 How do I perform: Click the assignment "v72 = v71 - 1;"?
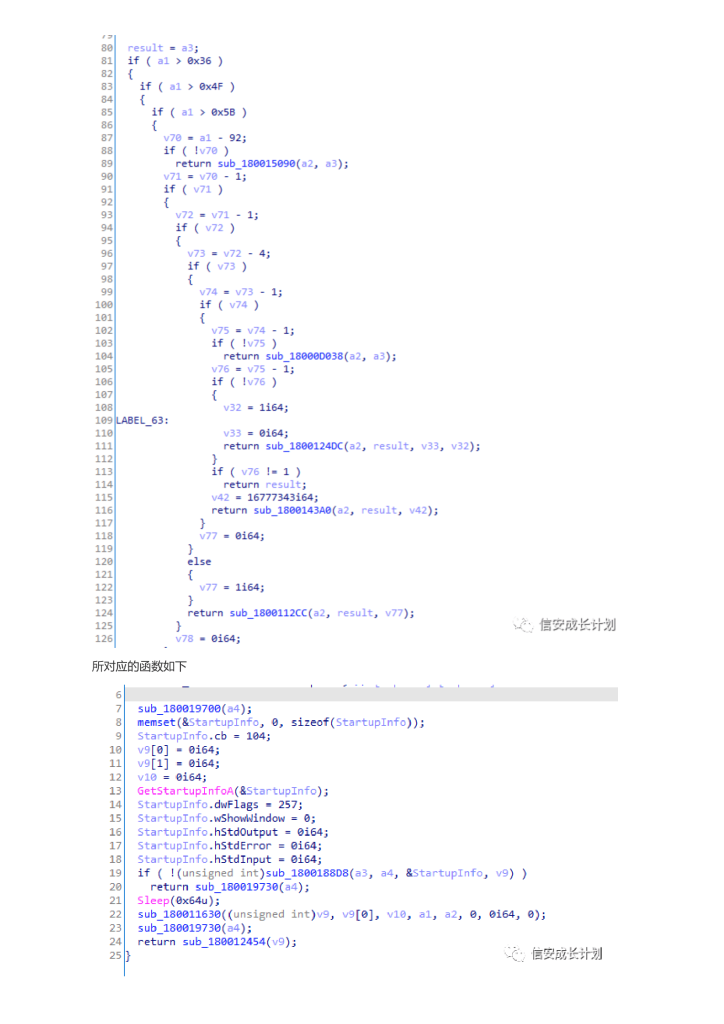click(217, 215)
